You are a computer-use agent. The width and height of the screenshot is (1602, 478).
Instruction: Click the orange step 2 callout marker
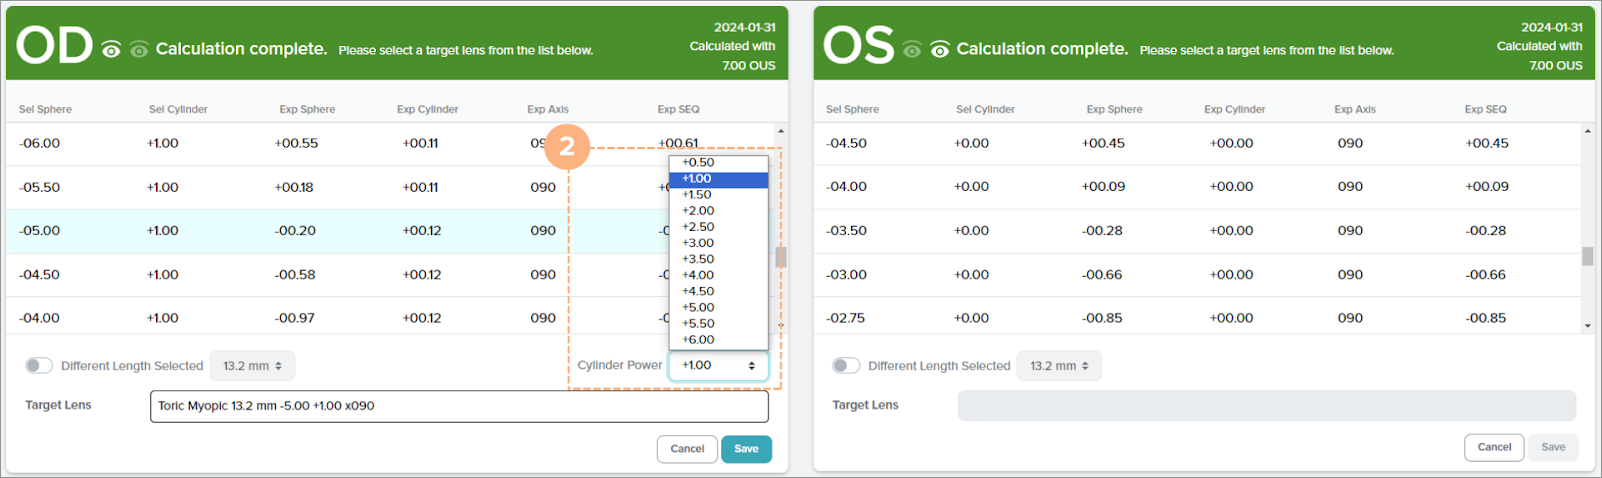(x=567, y=146)
